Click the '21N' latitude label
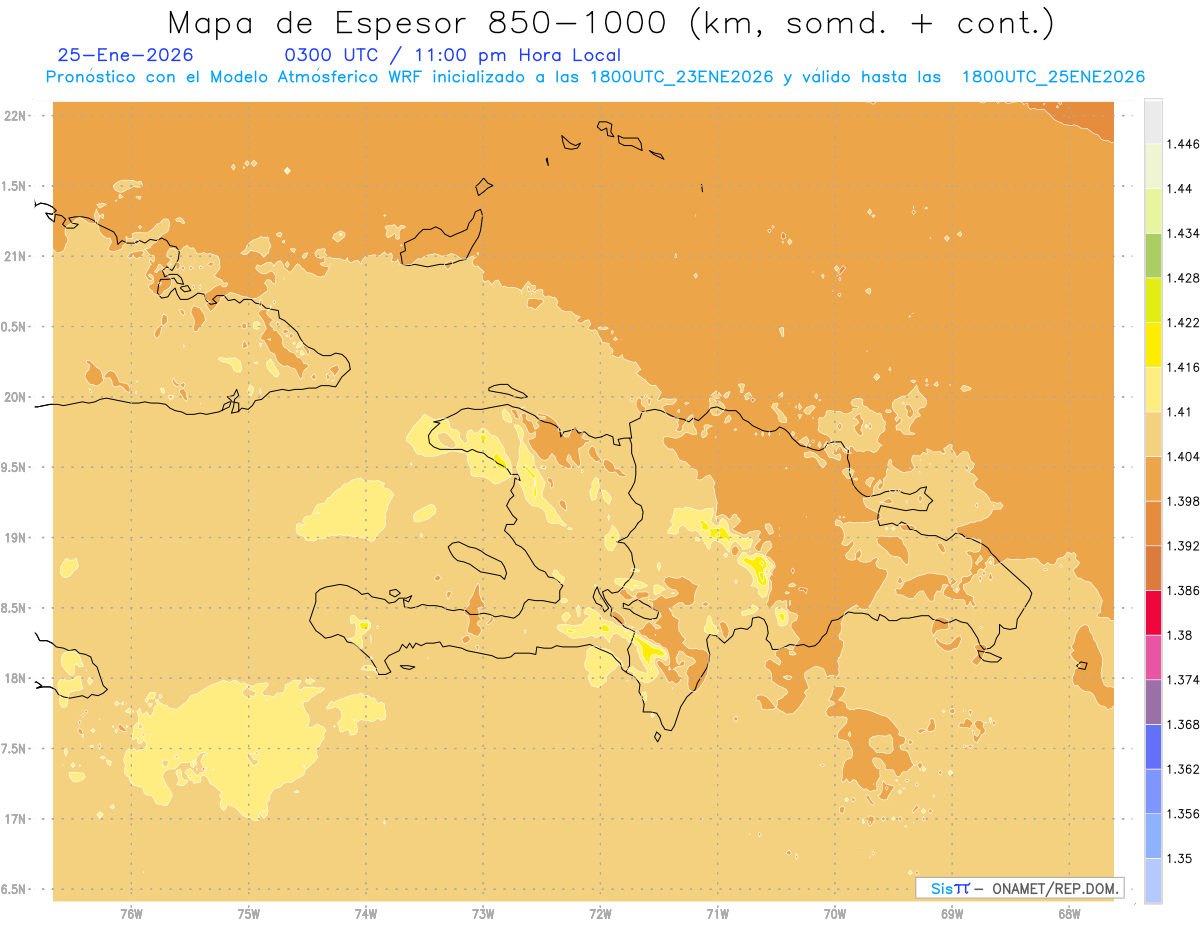Image resolution: width=1200 pixels, height=927 pixels. click(x=16, y=256)
